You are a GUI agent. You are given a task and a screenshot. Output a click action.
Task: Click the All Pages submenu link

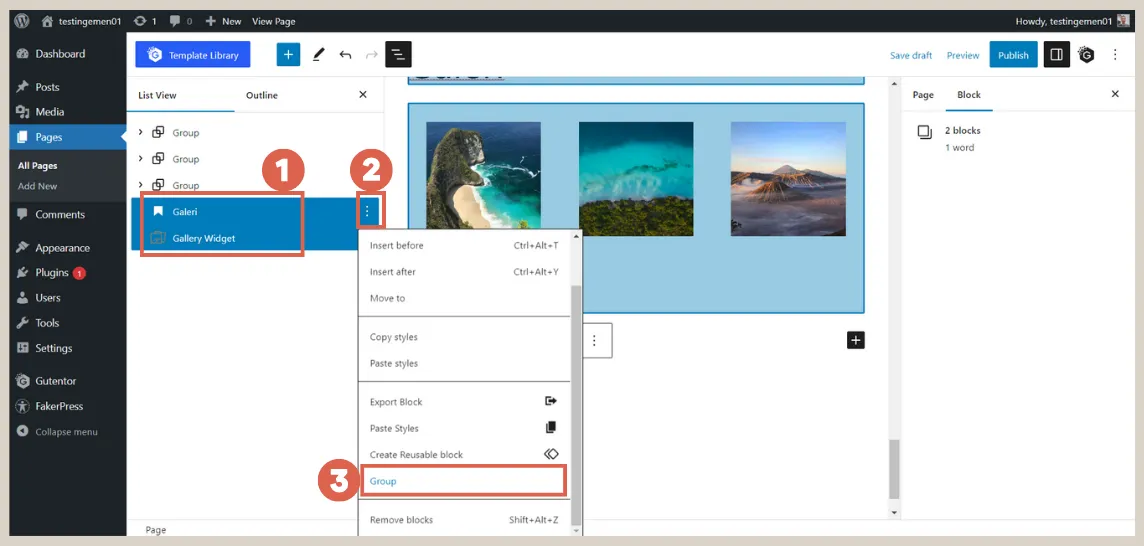click(37, 166)
